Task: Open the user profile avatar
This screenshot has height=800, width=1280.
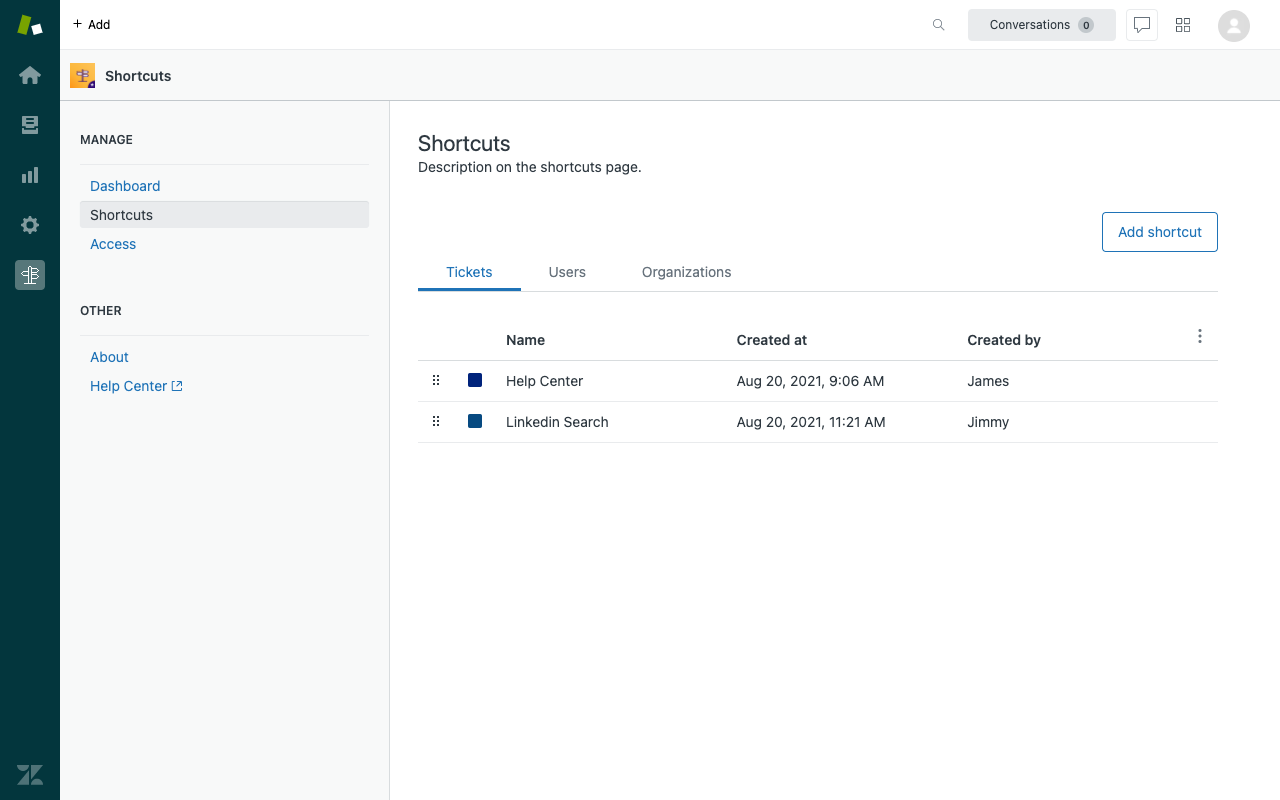Action: [x=1234, y=25]
